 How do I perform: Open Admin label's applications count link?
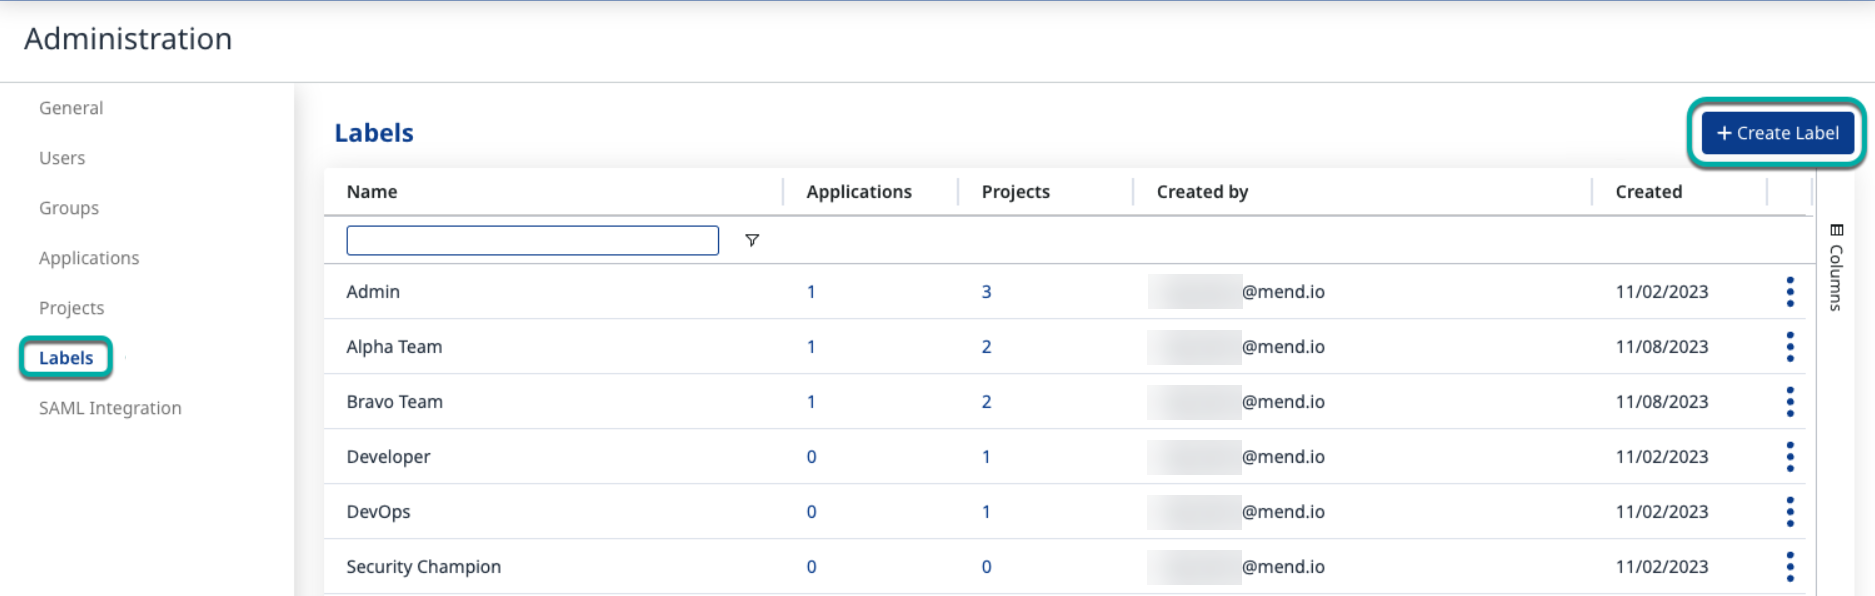811,292
